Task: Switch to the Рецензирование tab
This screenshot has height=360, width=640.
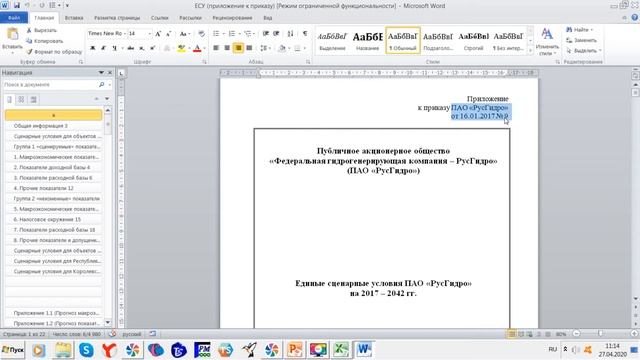Action: [232, 18]
